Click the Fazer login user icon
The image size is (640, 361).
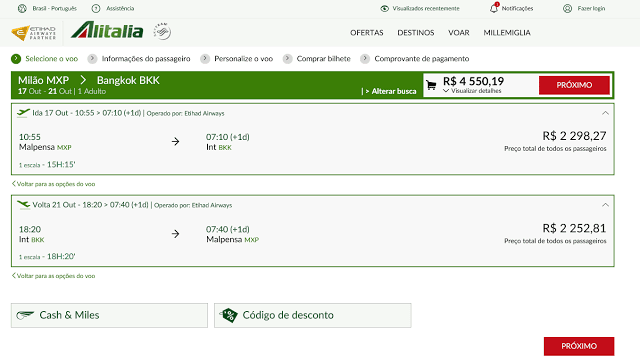click(x=567, y=8)
